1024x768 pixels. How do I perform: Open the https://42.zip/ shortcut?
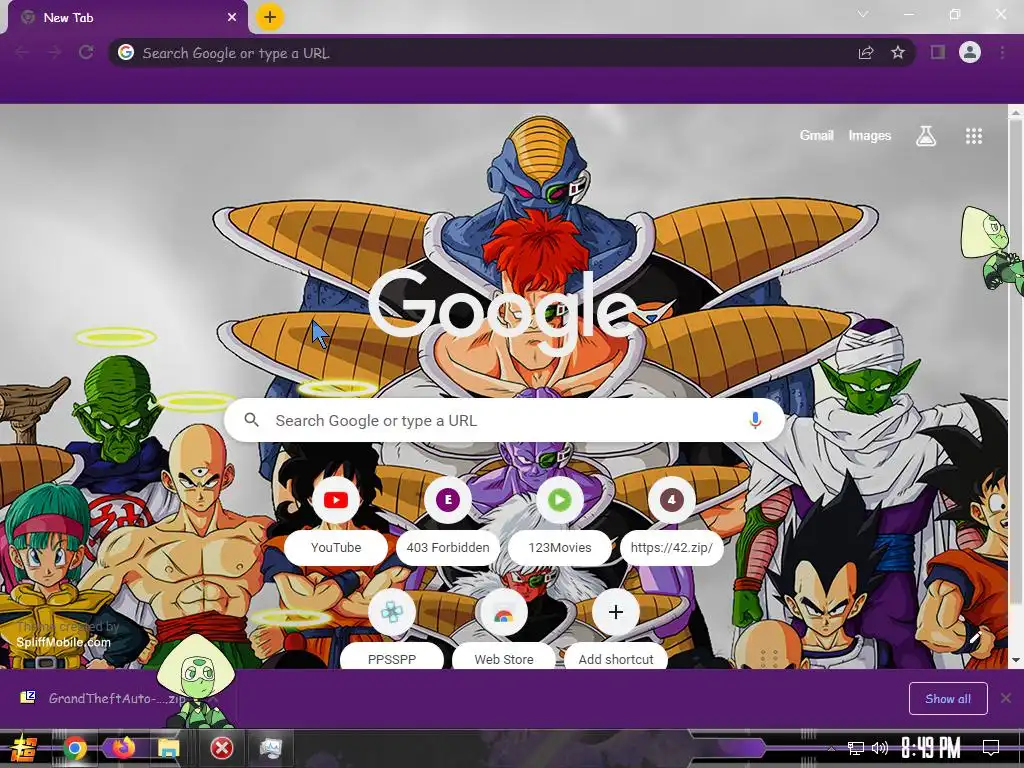coord(671,520)
